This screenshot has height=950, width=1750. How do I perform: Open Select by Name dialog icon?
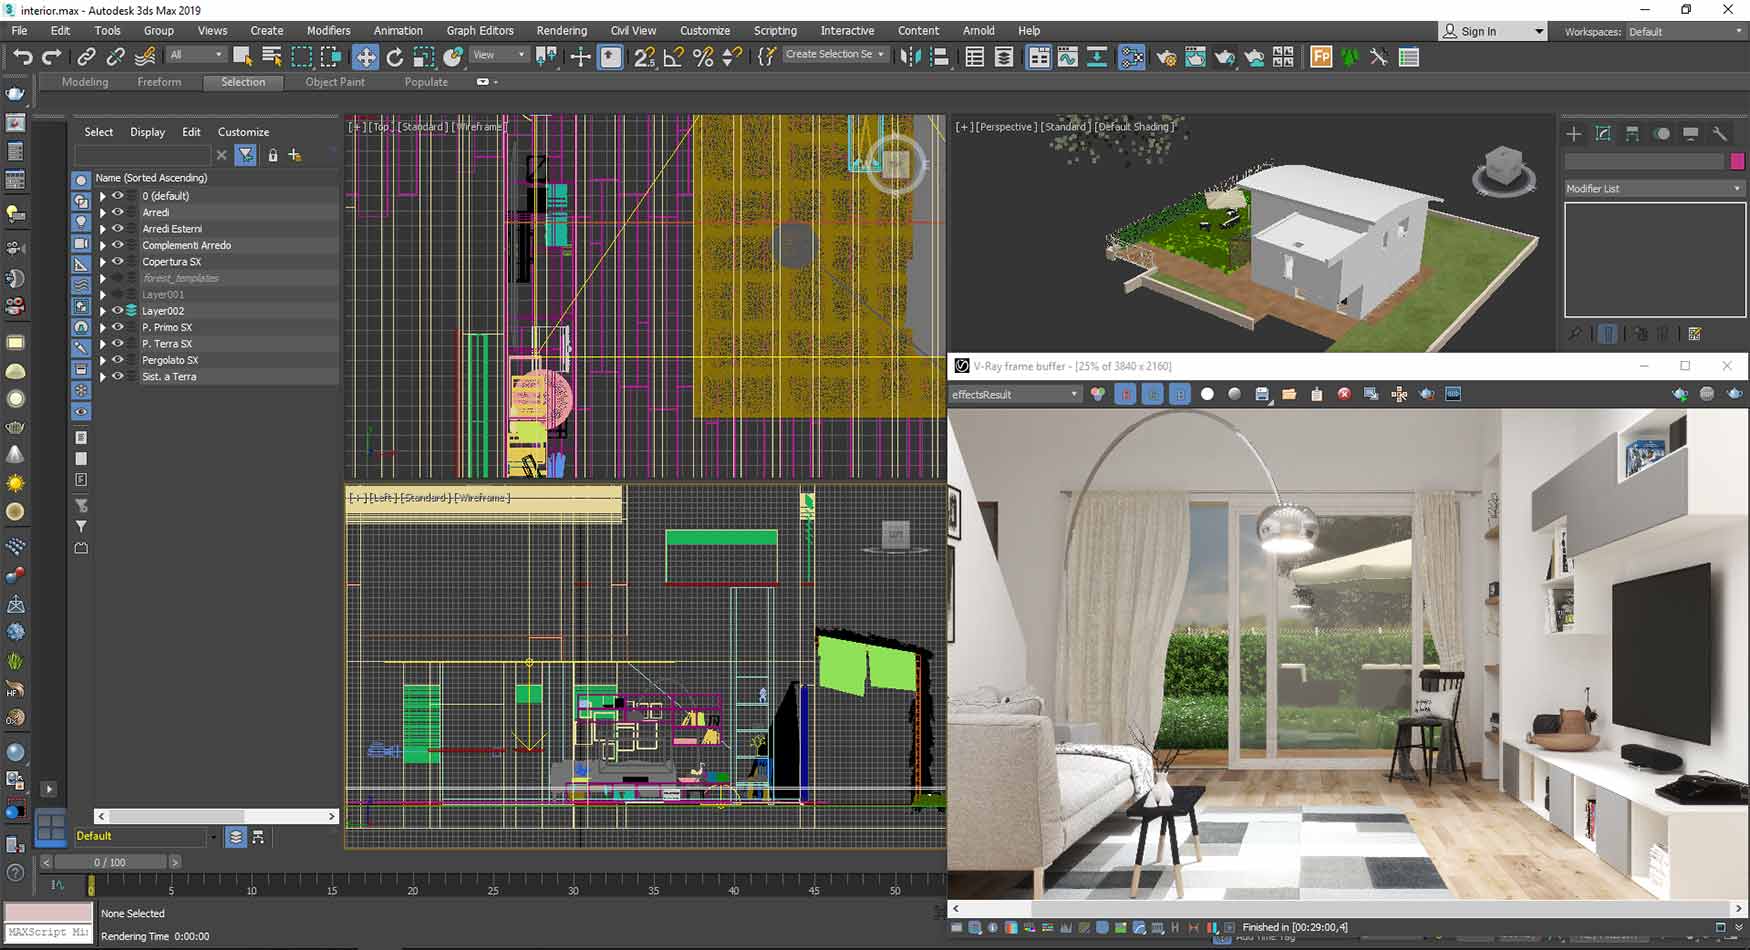[x=271, y=57]
